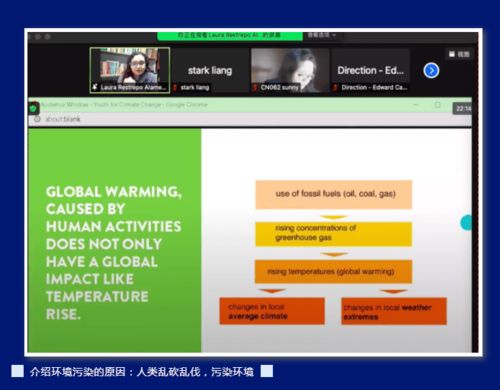The image size is (500, 390).
Task: Select Laura Restrepo's video thumbnail
Action: click(130, 70)
